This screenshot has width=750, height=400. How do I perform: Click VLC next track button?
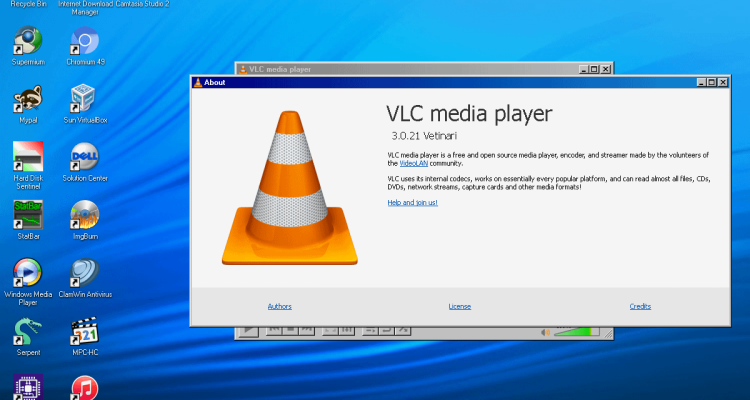307,330
